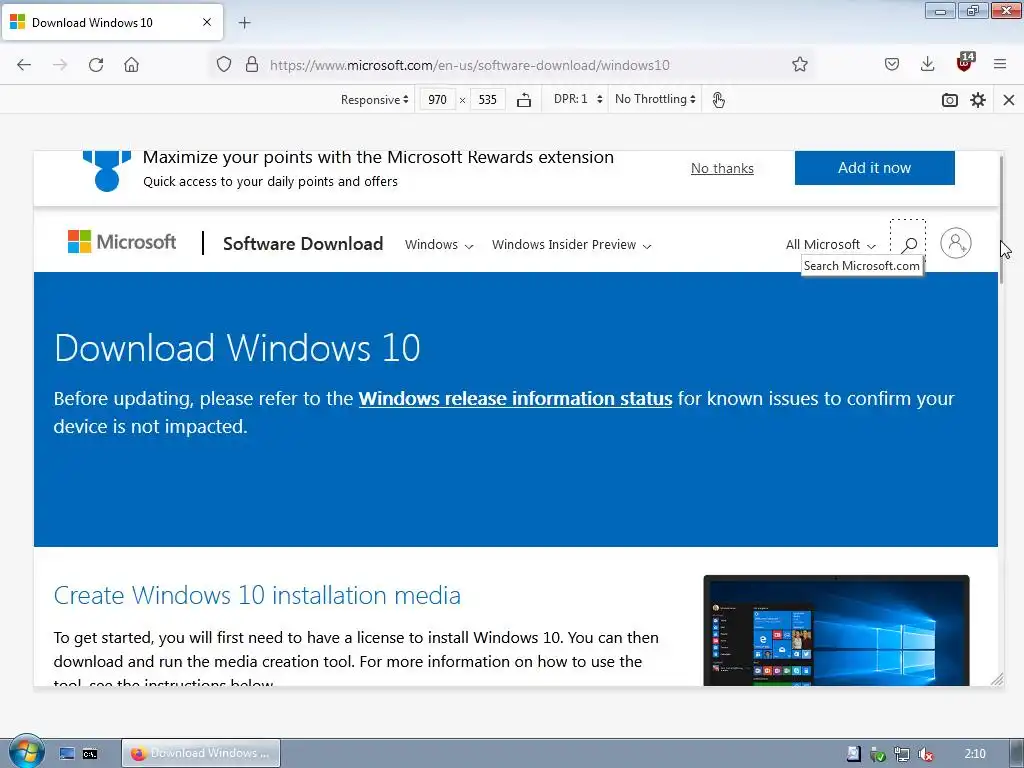Click the taskbar clock 2:10
The image size is (1024, 768).
point(975,754)
